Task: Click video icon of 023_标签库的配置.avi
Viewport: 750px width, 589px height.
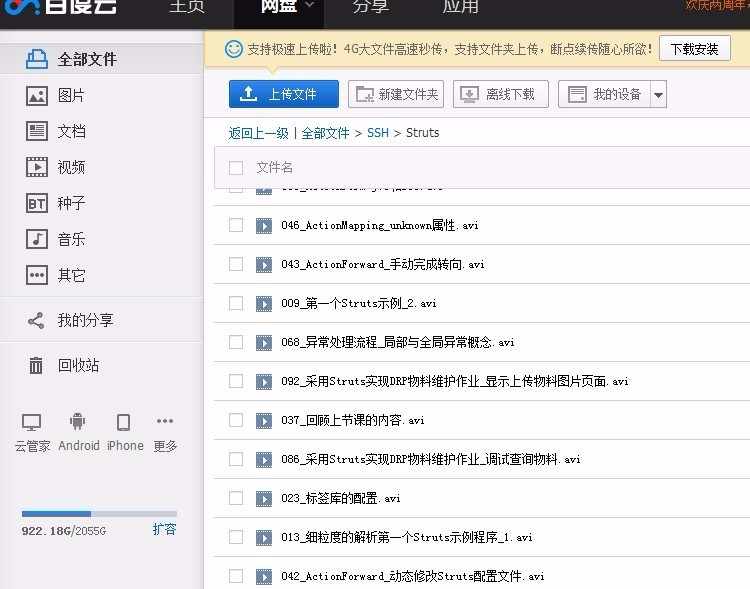Action: [264, 499]
